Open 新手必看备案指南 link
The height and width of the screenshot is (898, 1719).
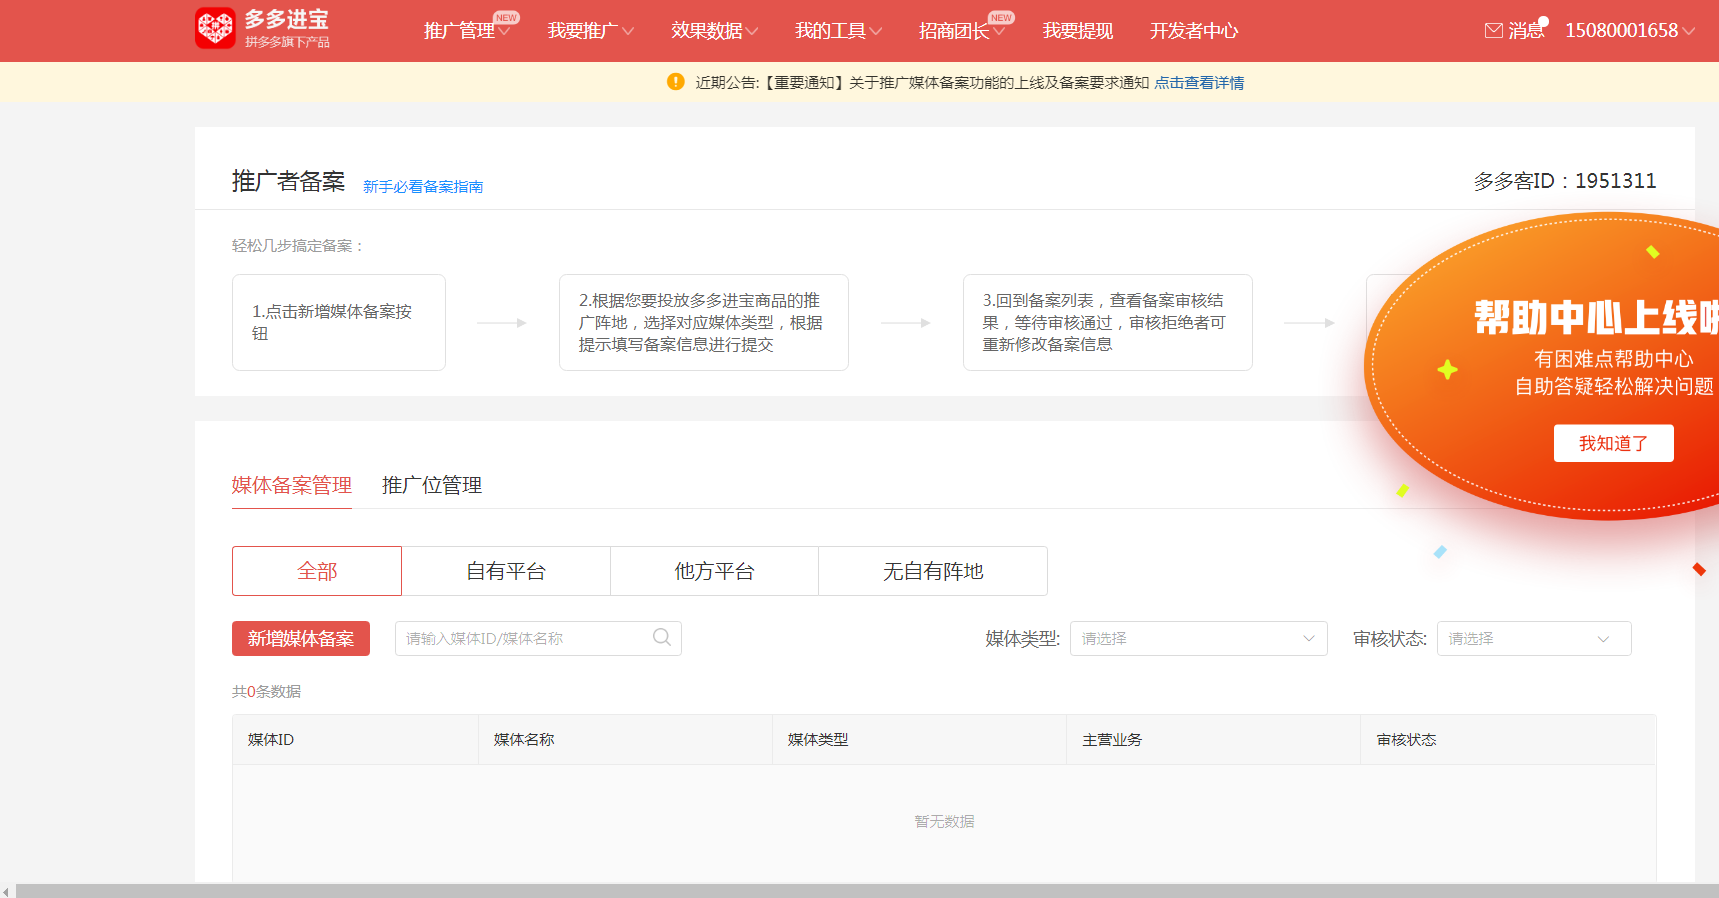(423, 187)
